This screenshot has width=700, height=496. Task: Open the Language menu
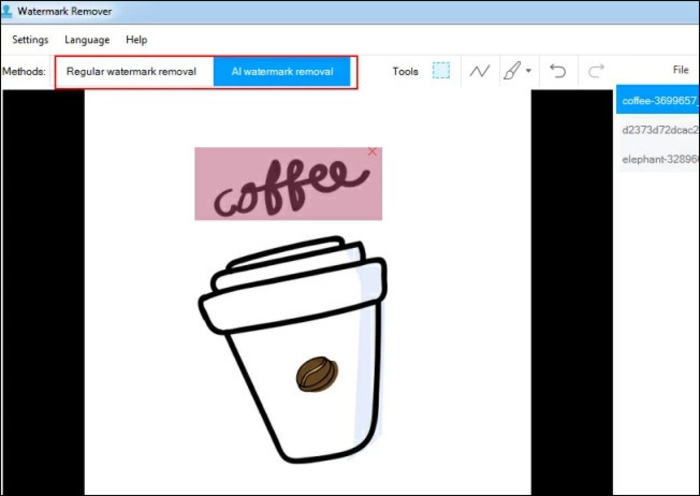(x=87, y=40)
